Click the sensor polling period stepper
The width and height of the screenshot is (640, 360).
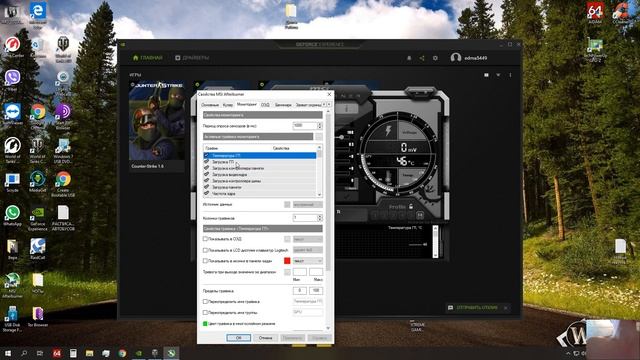pos(320,126)
